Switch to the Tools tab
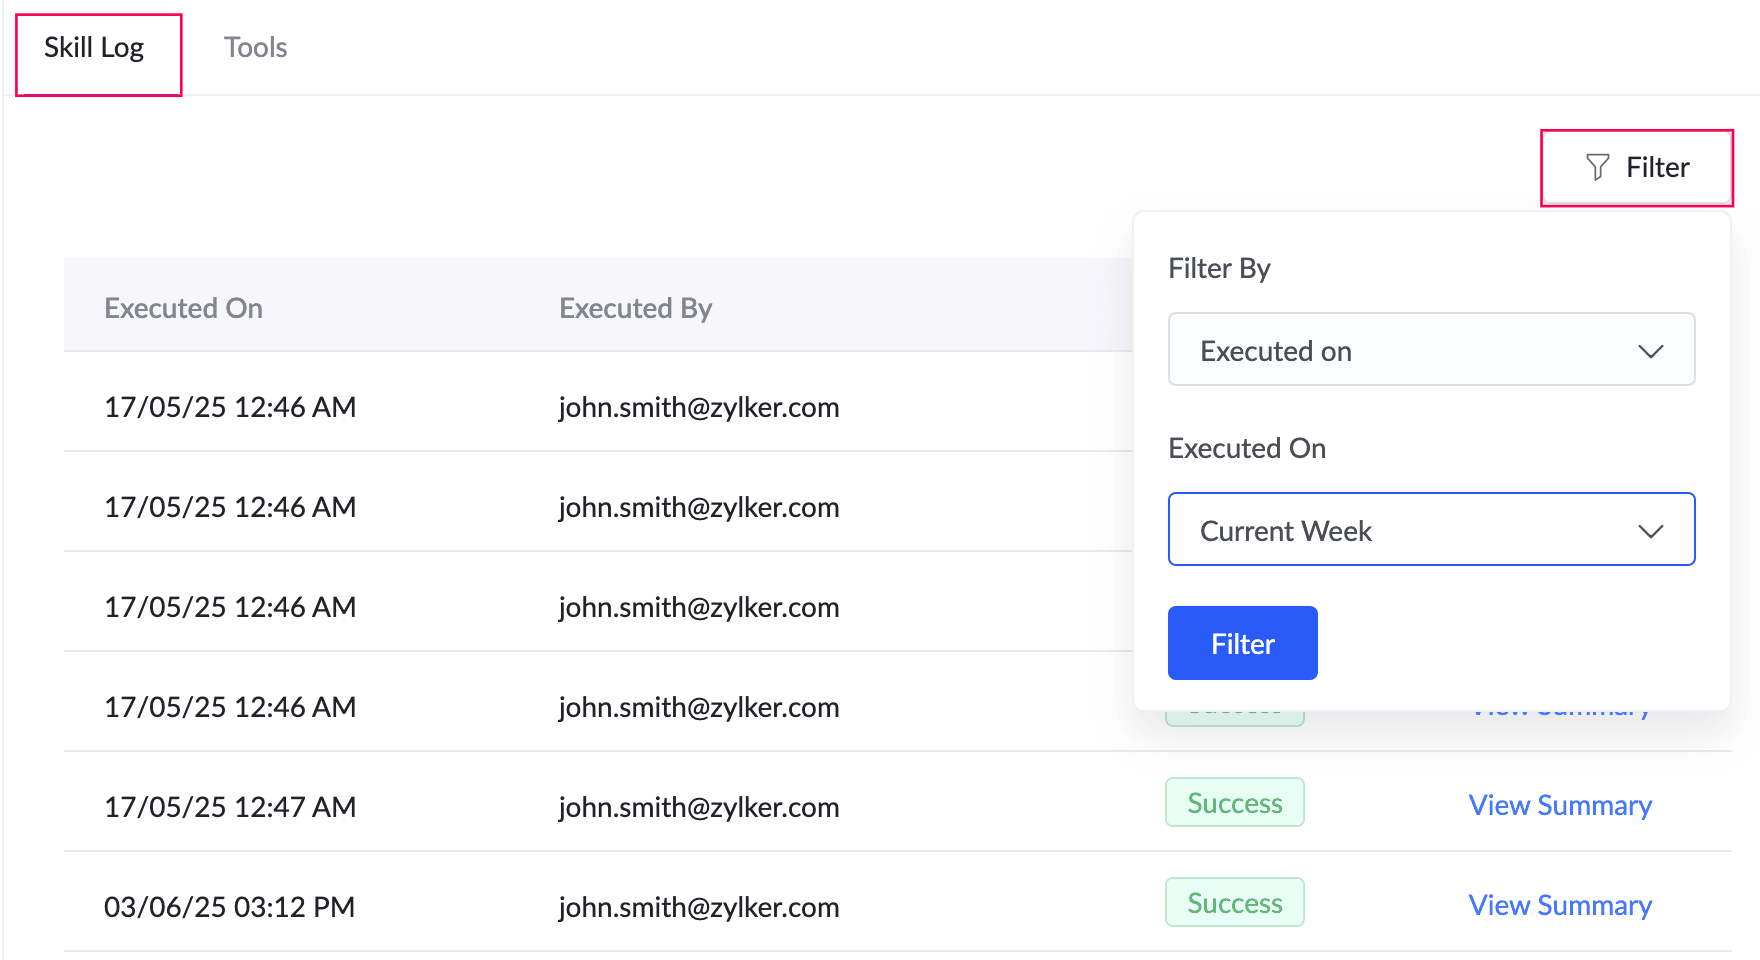The height and width of the screenshot is (960, 1760). (255, 48)
